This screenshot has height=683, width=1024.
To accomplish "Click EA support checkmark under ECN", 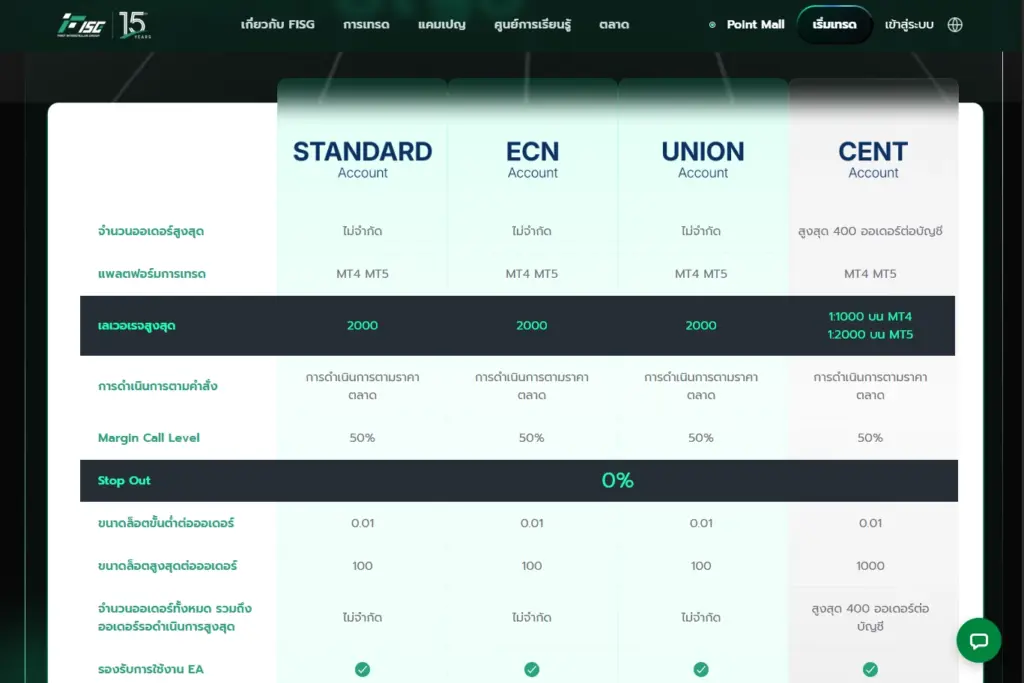I will [532, 669].
